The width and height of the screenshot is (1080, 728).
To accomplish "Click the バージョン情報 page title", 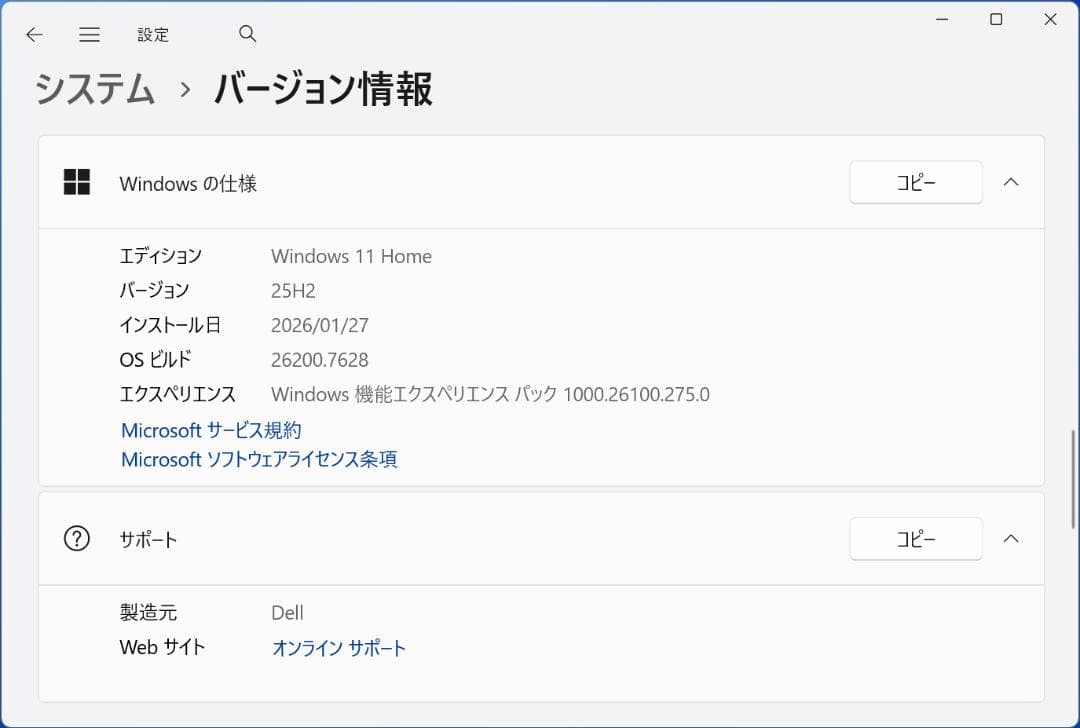I will point(323,90).
